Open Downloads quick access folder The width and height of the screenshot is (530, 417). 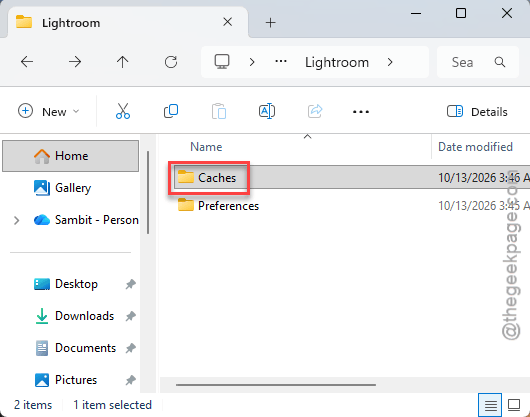(71, 316)
